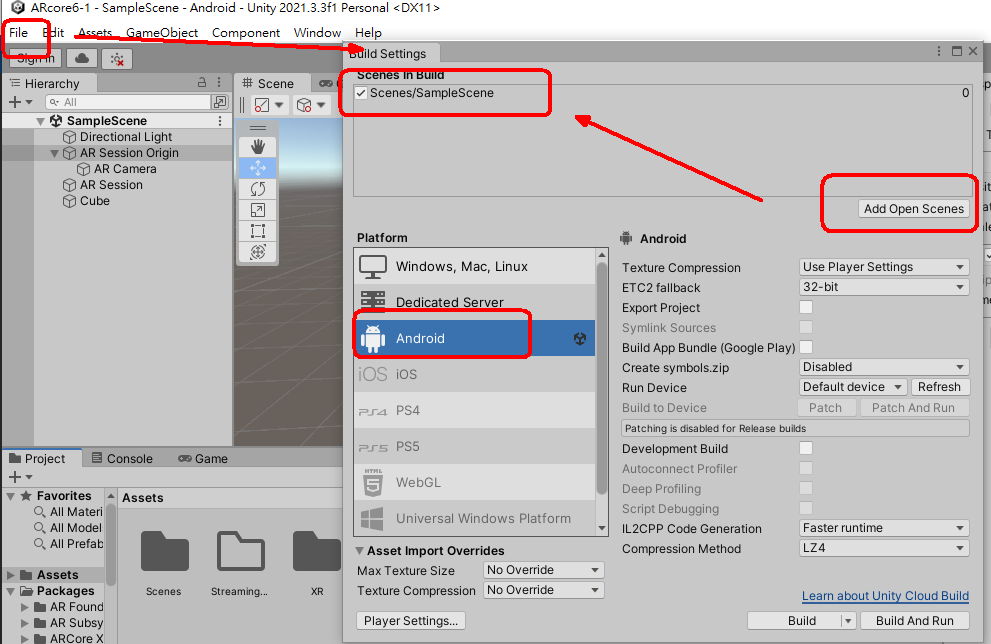Open the XR folder in Assets
991x644 pixels.
(317, 564)
